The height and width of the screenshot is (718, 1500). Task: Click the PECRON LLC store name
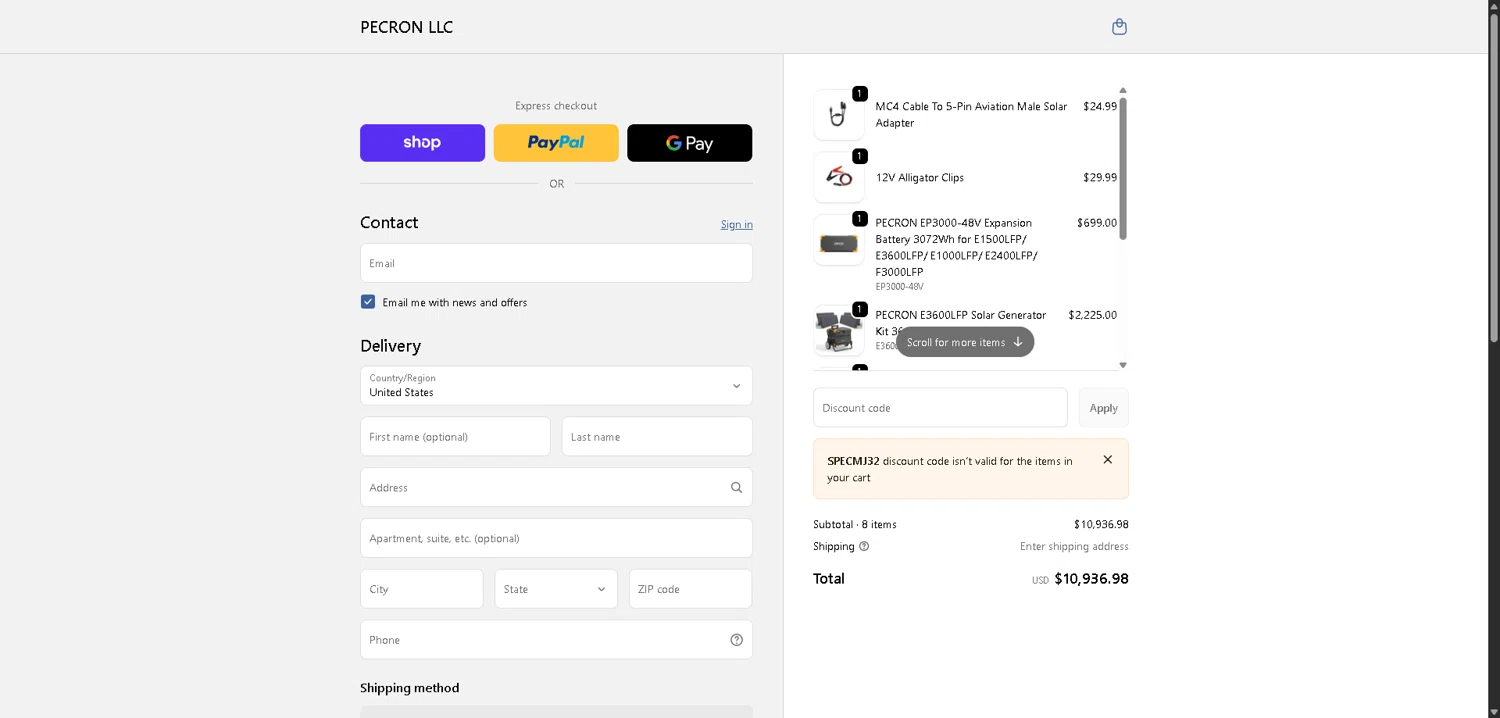tap(406, 27)
